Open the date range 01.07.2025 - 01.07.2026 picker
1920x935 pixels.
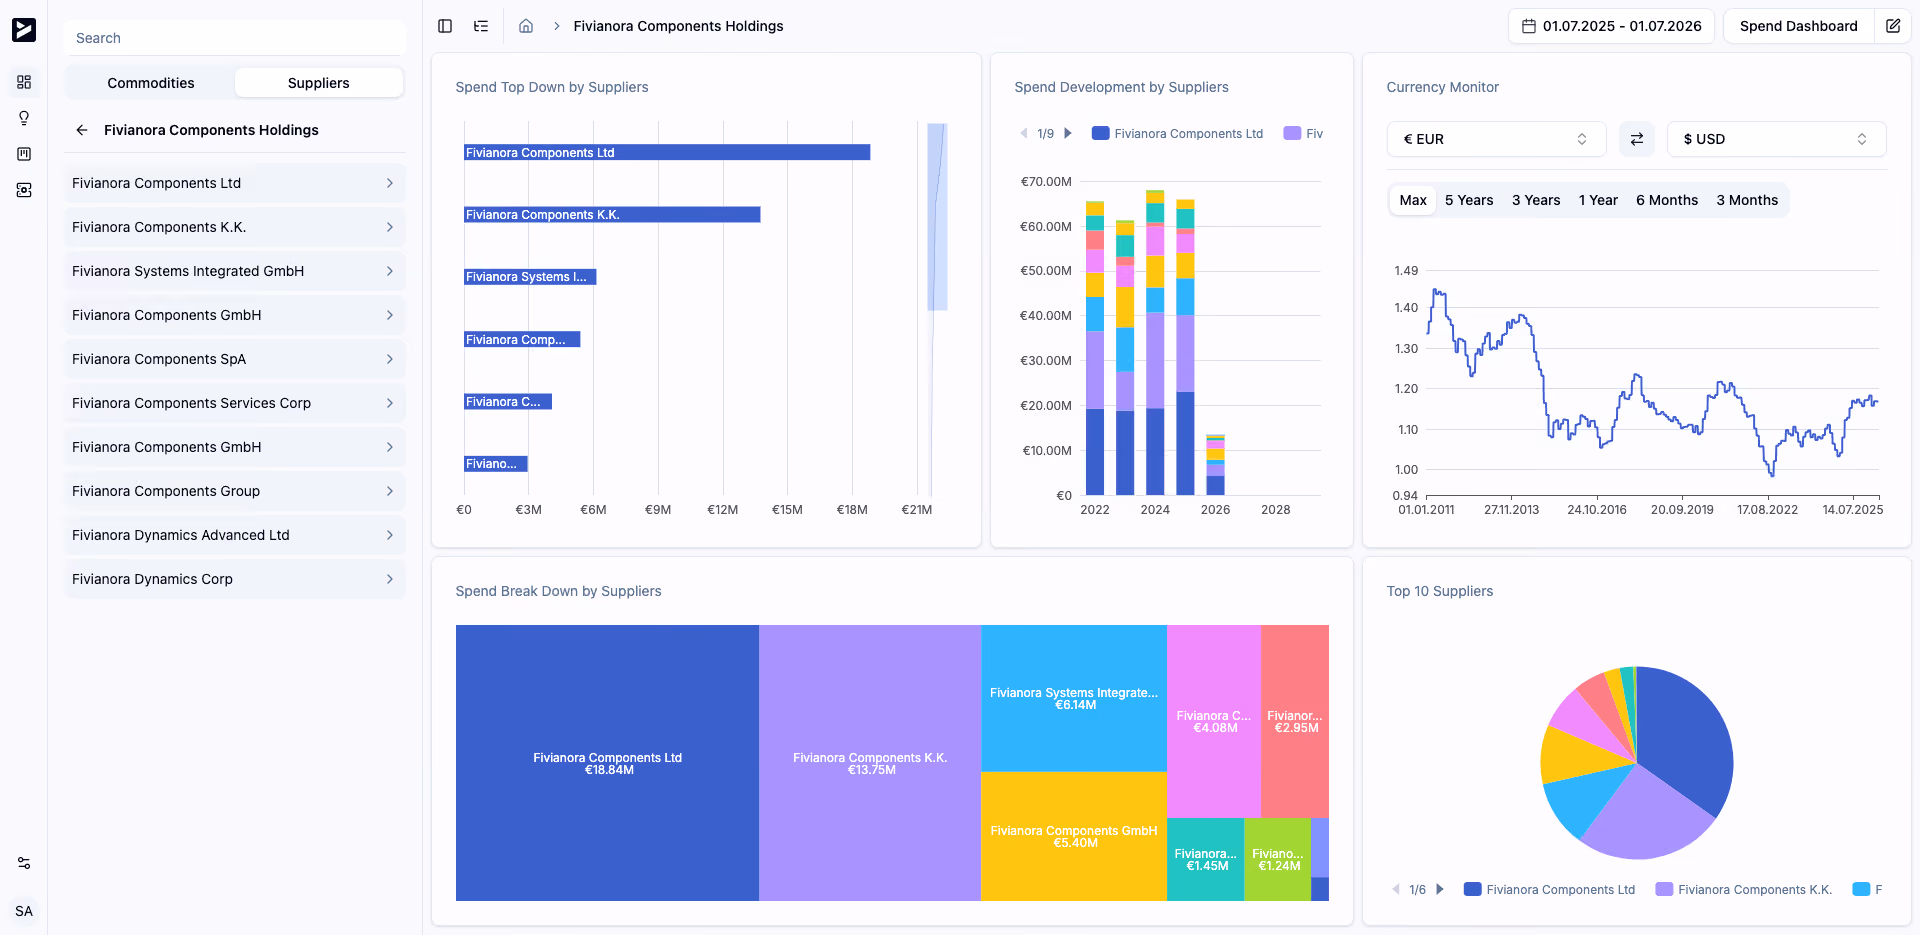(x=1611, y=26)
